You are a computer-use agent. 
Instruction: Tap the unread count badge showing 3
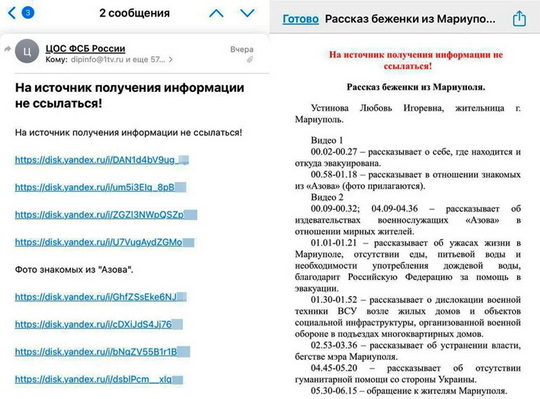[x=28, y=13]
